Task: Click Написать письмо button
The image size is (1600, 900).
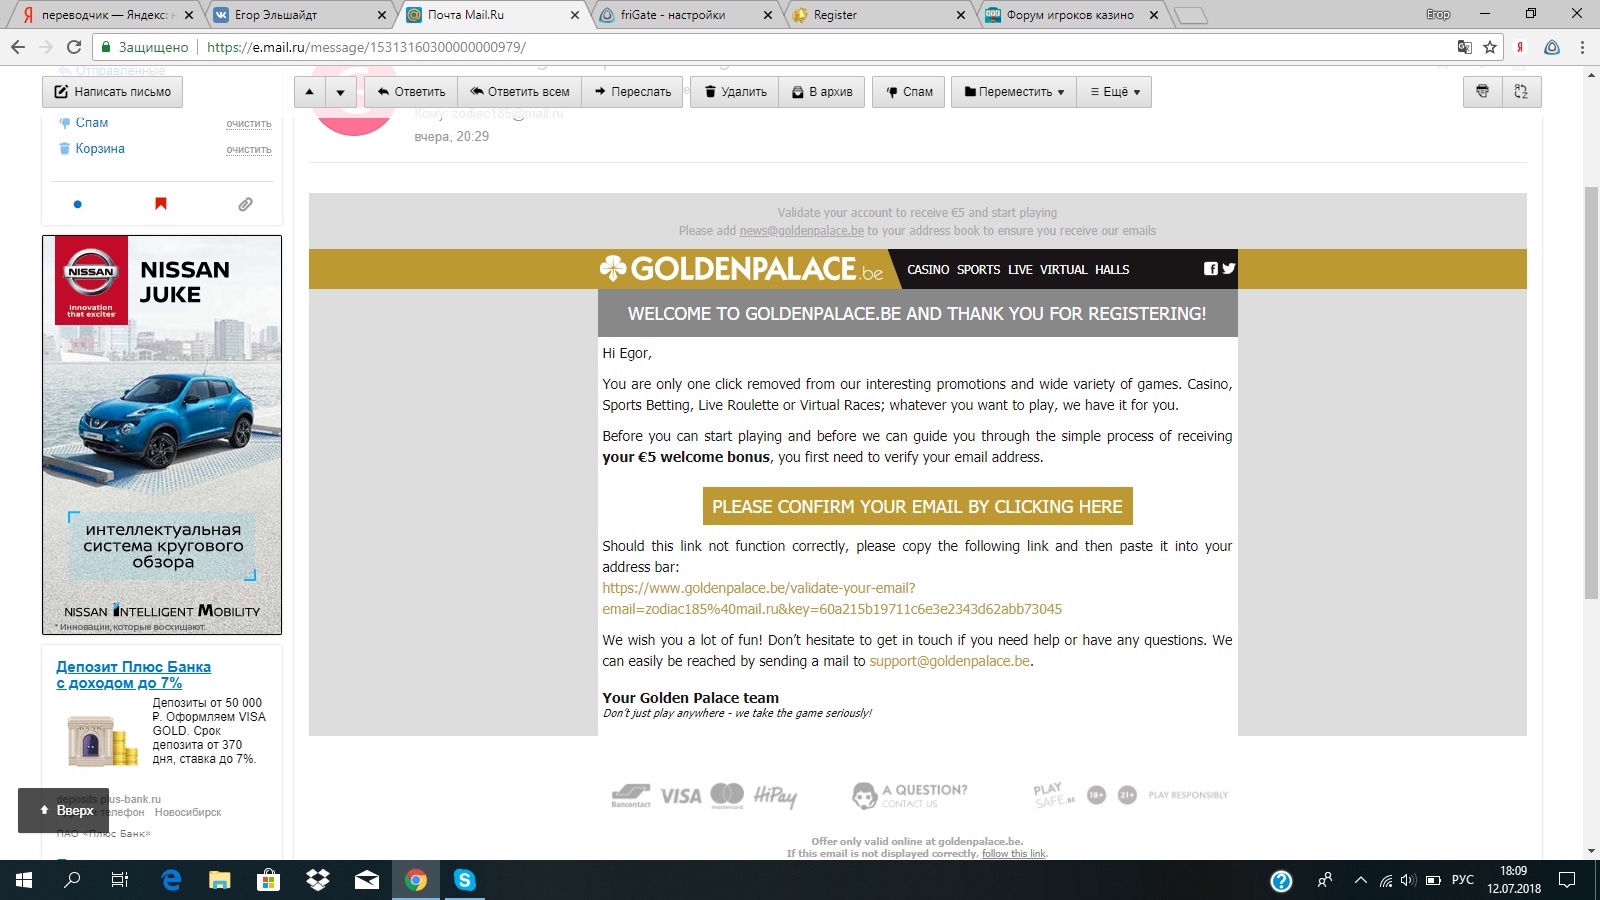Action: 112,92
